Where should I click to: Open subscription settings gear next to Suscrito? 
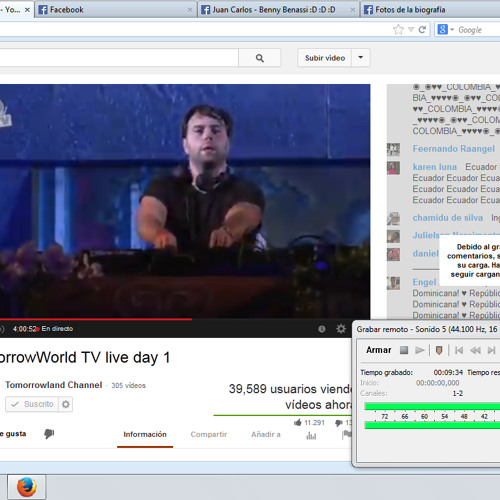66,404
